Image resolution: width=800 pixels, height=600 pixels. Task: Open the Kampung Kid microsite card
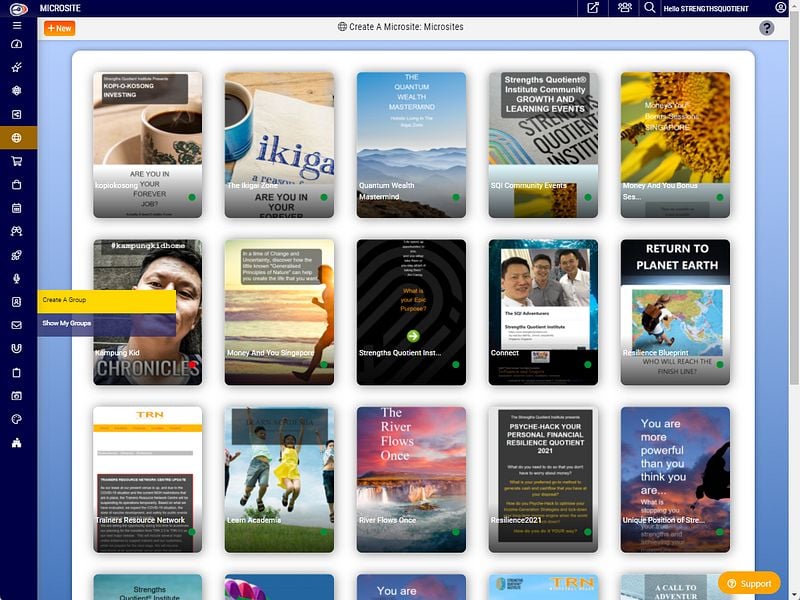[x=147, y=312]
